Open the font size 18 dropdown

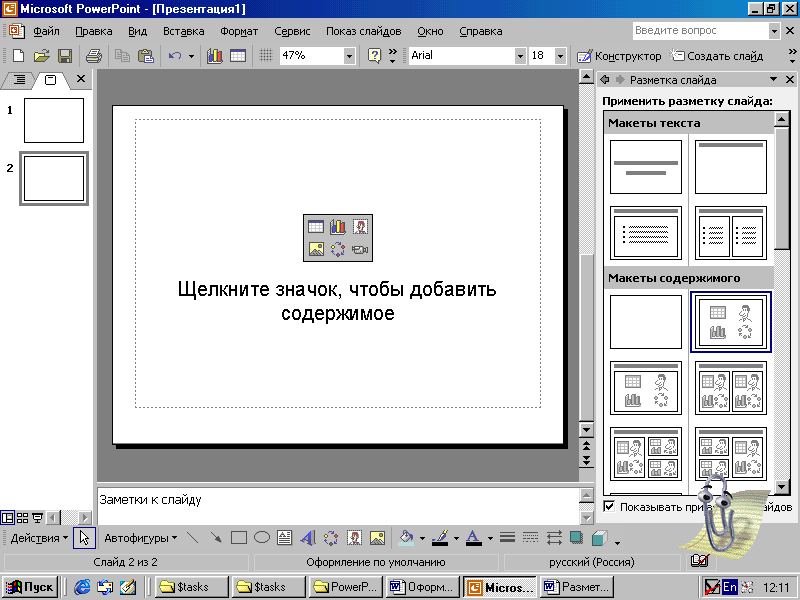tap(560, 56)
